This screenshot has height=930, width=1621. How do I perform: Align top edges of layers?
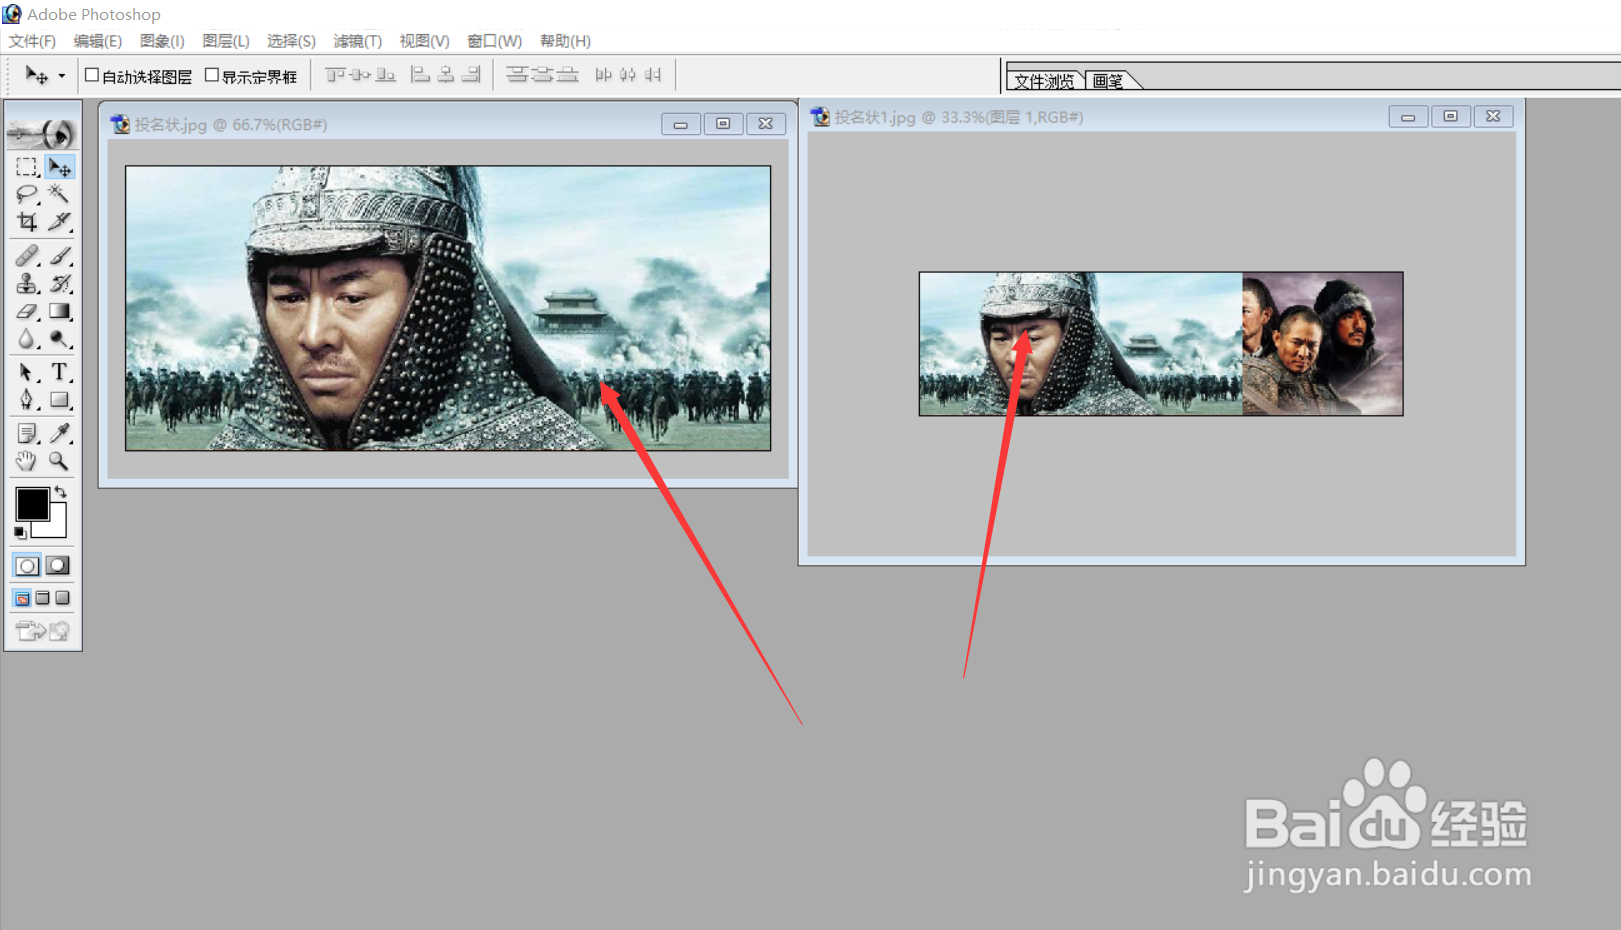click(336, 75)
